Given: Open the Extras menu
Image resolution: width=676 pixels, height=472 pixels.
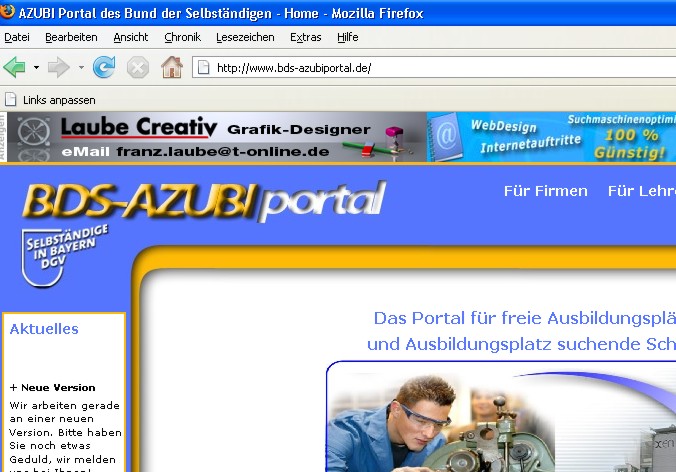Looking at the screenshot, I should pyautogui.click(x=305, y=38).
